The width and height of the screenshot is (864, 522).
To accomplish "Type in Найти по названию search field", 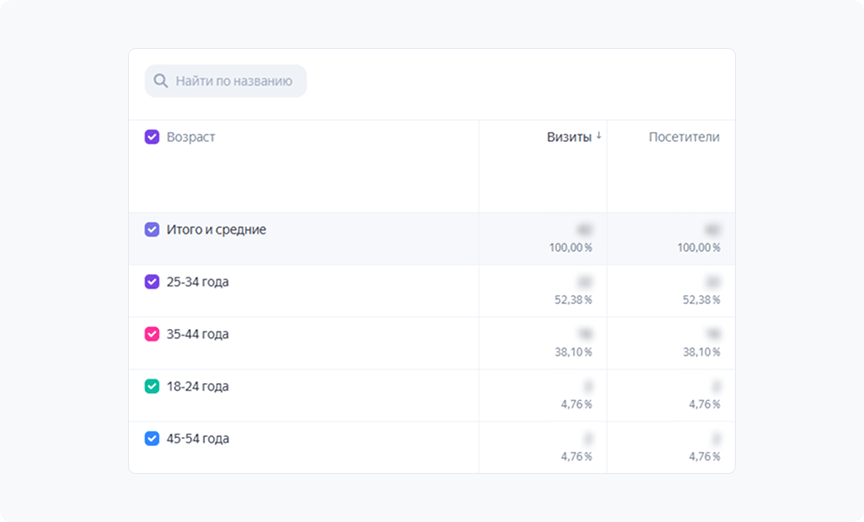I will point(234,81).
